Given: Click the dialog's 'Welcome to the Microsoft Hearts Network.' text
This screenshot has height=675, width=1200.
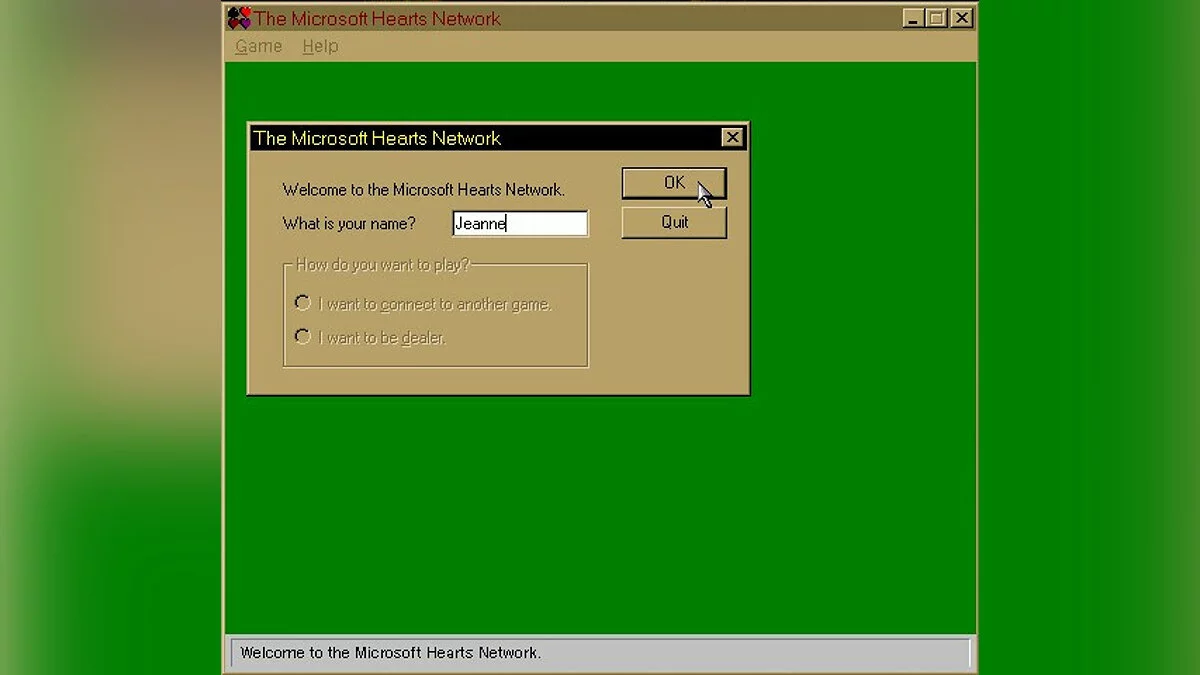Looking at the screenshot, I should (424, 189).
